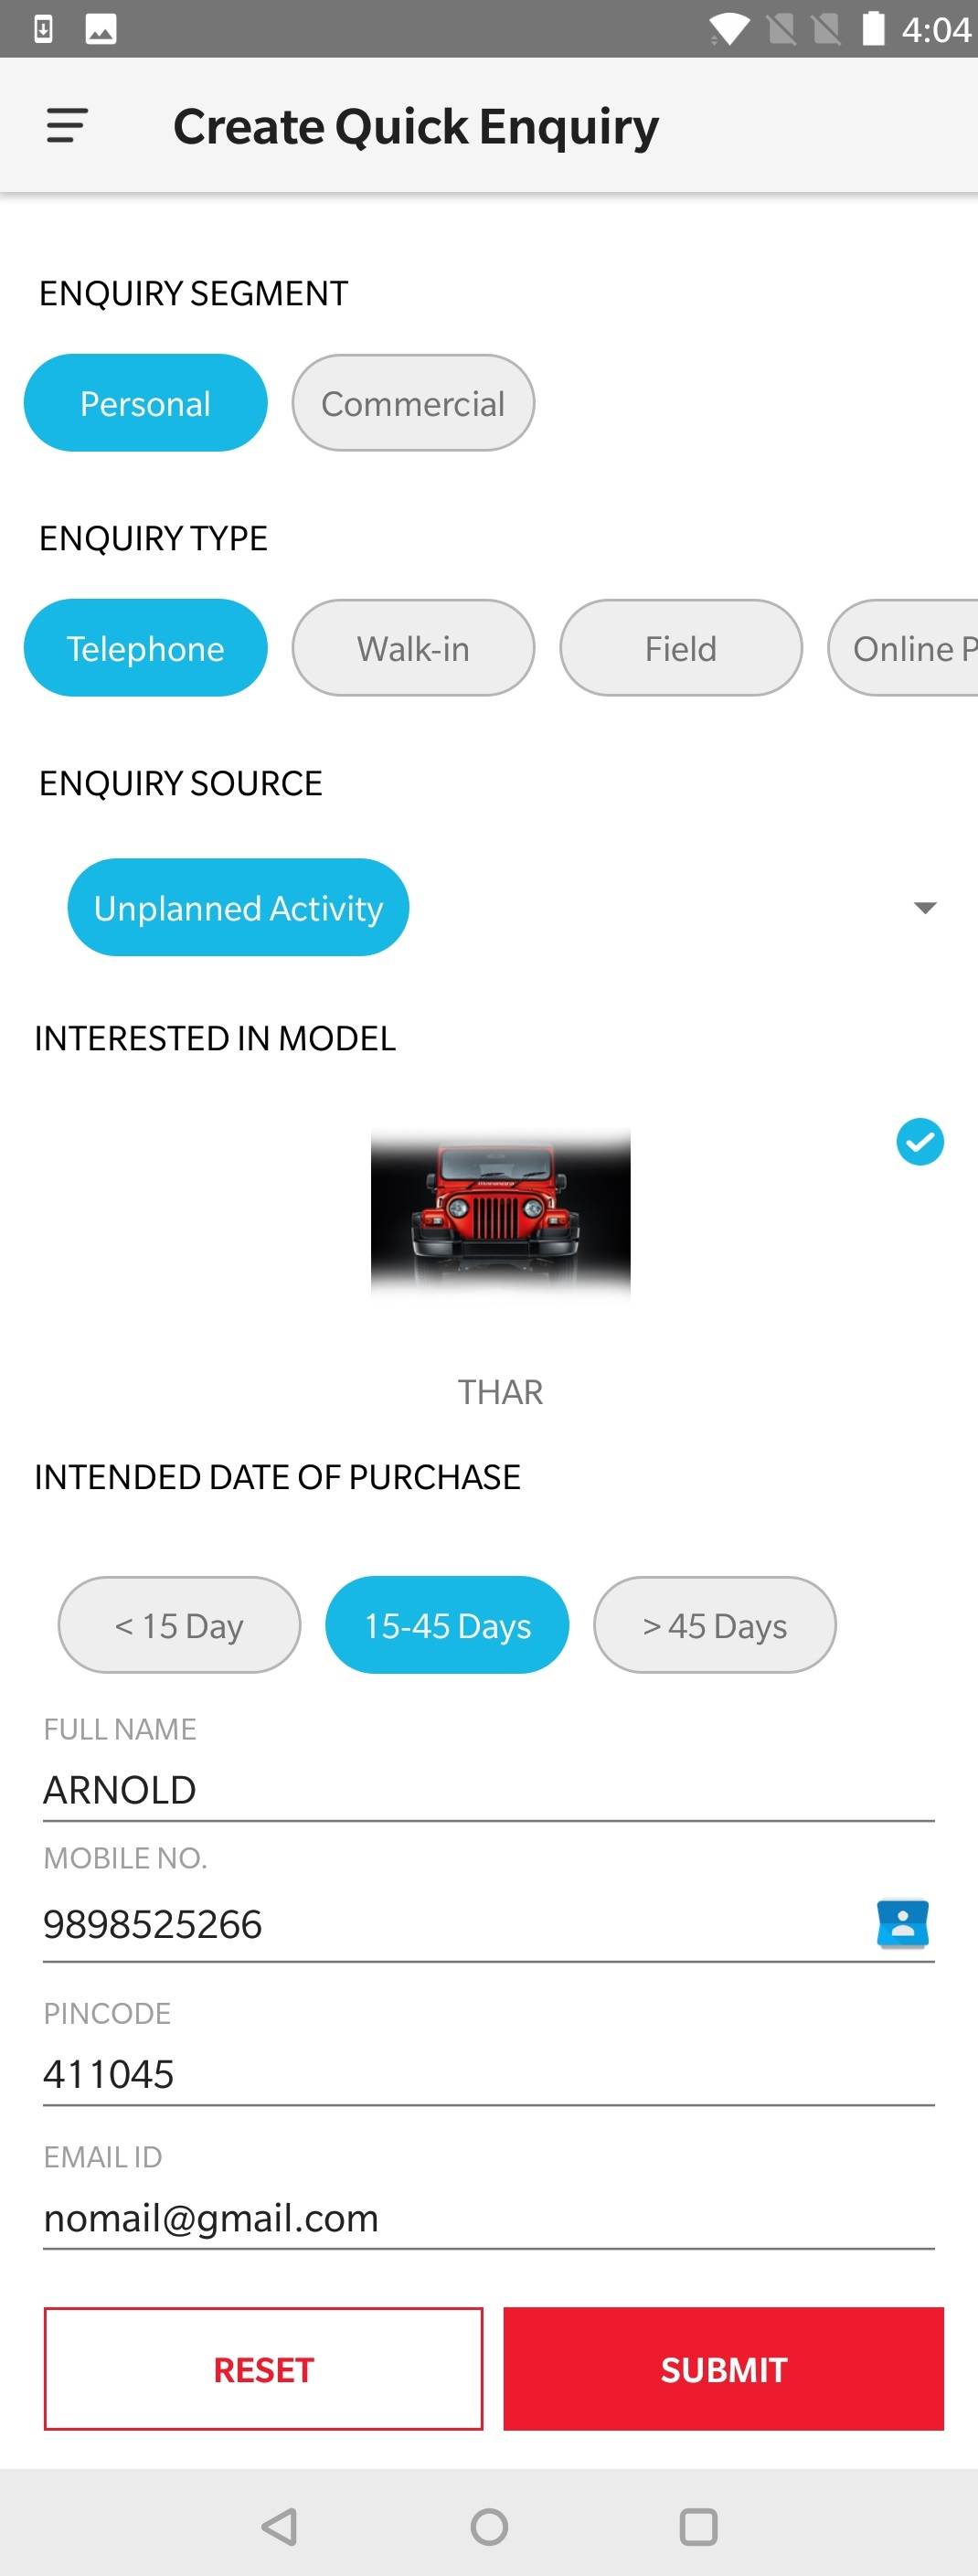Tap the battery icon in status bar
Image resolution: width=978 pixels, height=2576 pixels.
873,29
